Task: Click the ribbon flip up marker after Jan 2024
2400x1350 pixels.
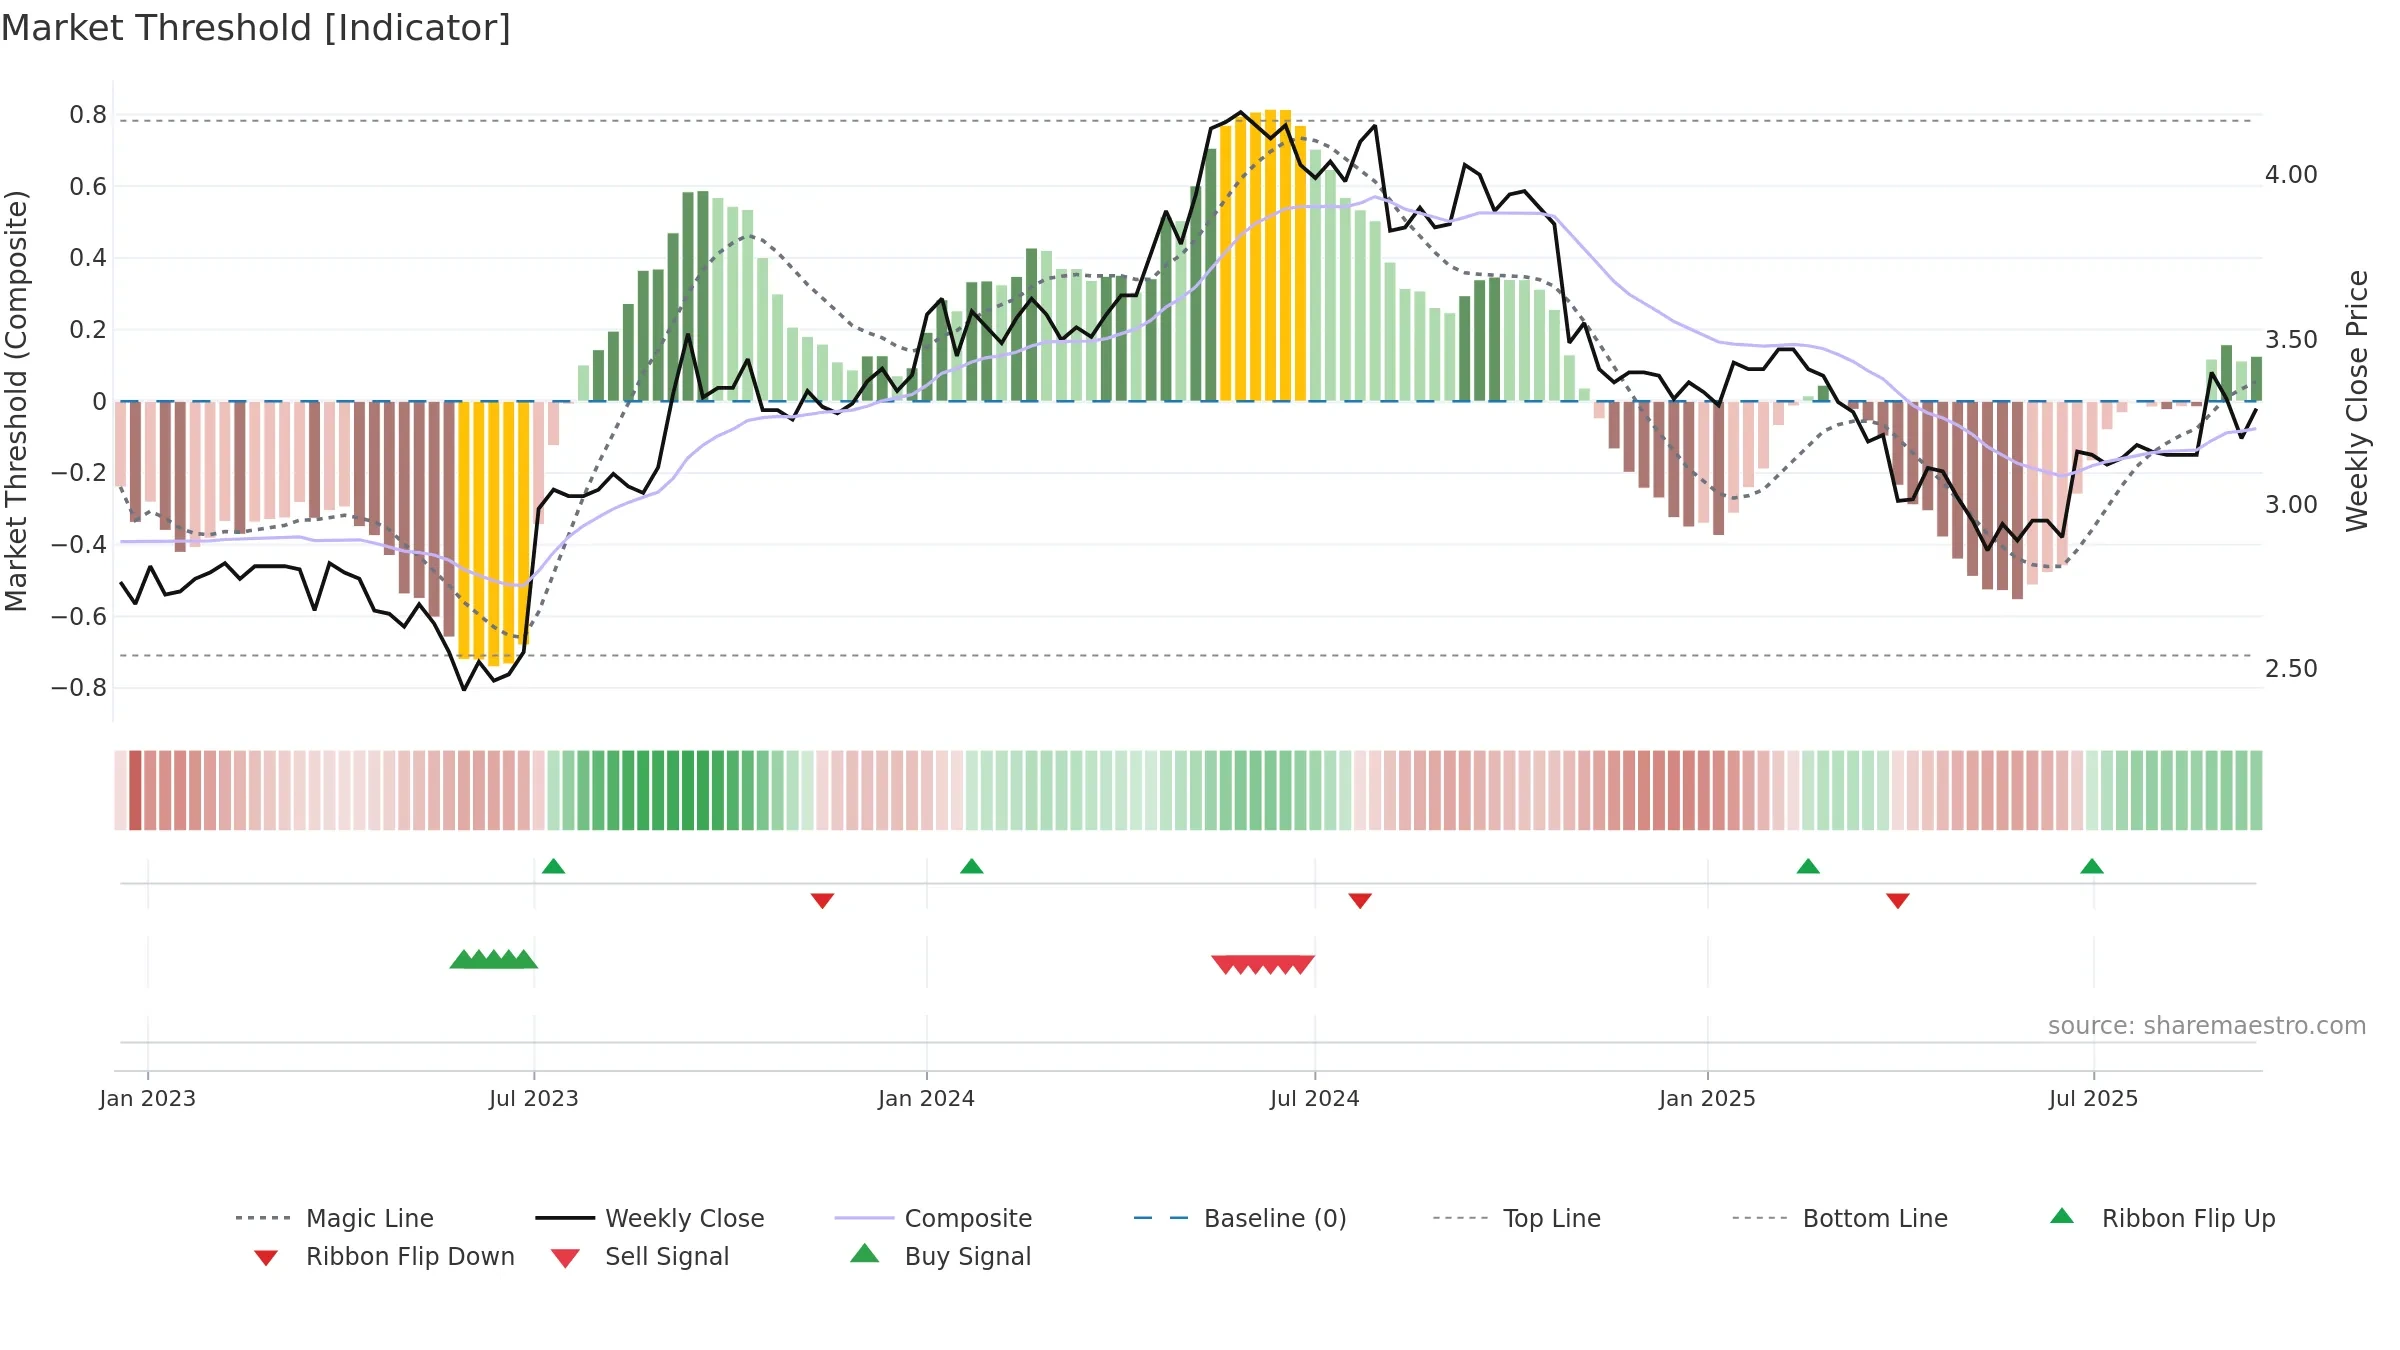Action: tap(972, 866)
